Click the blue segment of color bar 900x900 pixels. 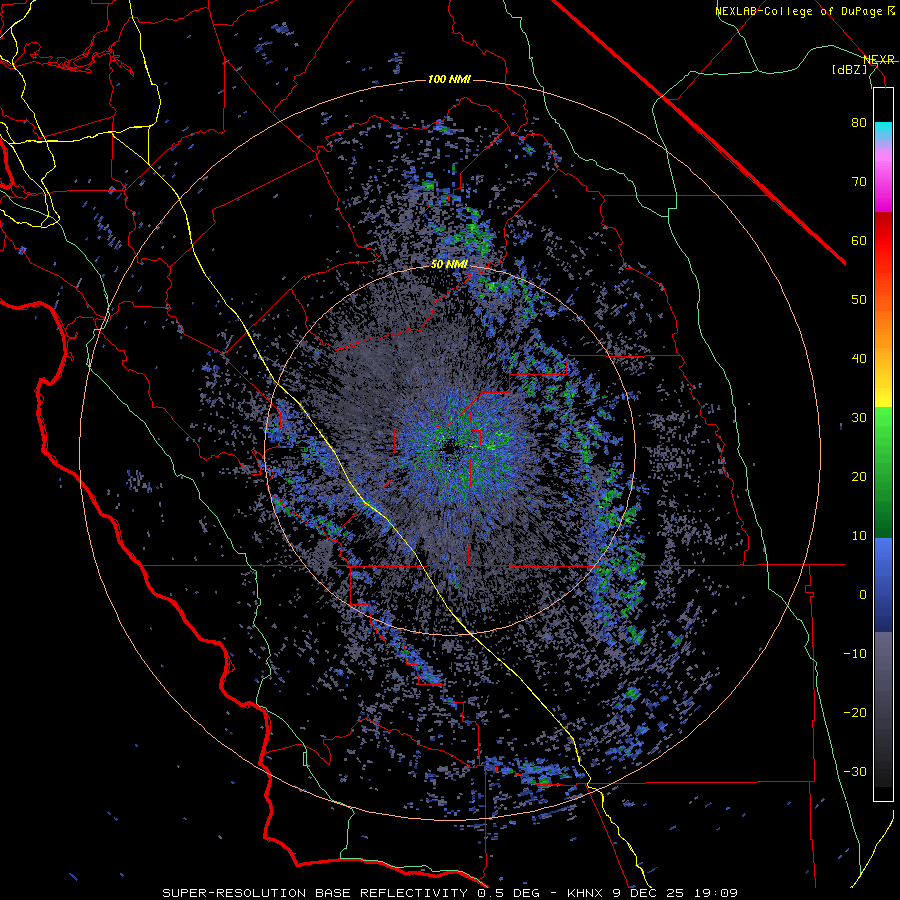tap(883, 584)
